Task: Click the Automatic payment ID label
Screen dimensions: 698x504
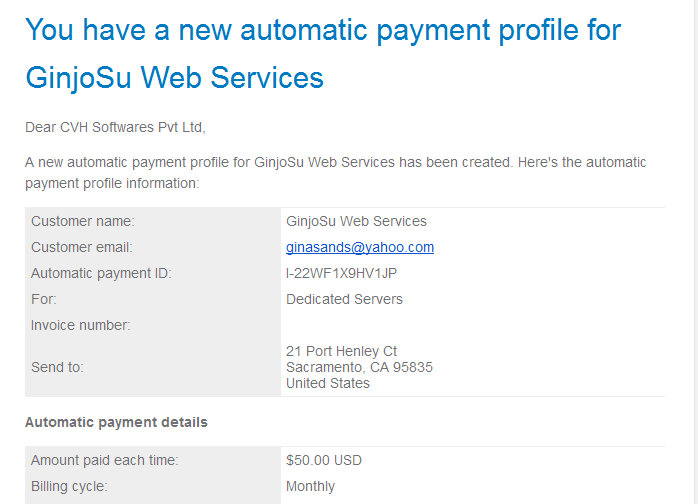Action: point(101,273)
